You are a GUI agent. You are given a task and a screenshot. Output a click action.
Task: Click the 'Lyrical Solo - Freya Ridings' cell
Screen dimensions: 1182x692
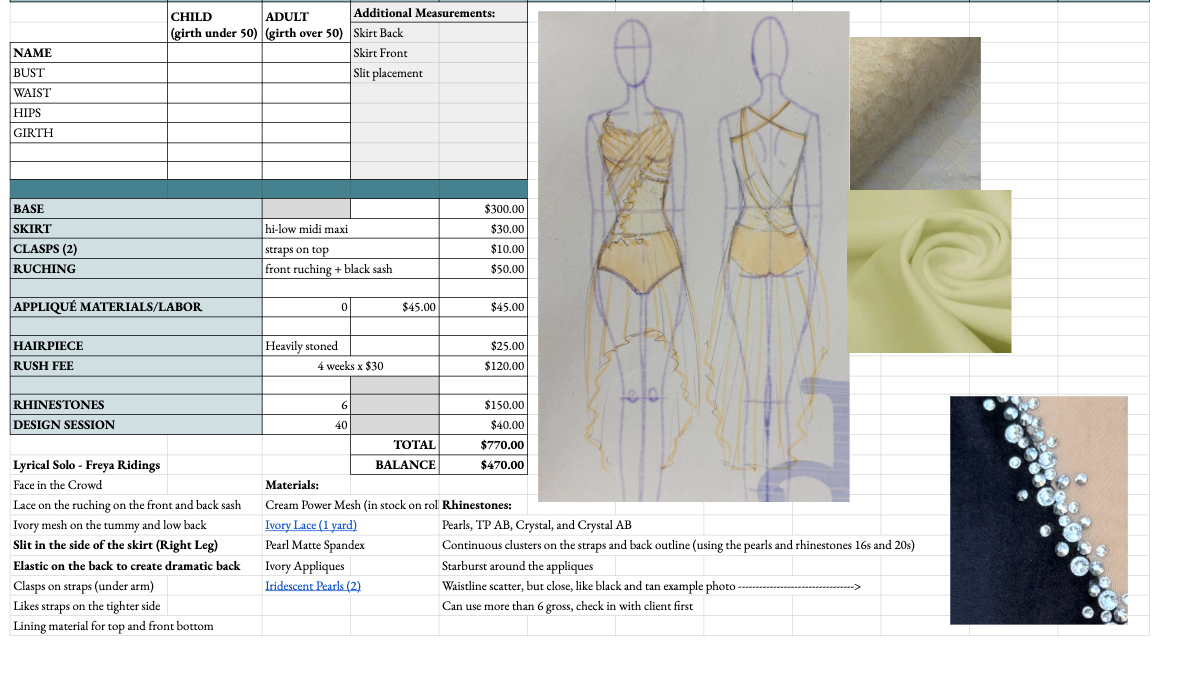[x=87, y=465]
